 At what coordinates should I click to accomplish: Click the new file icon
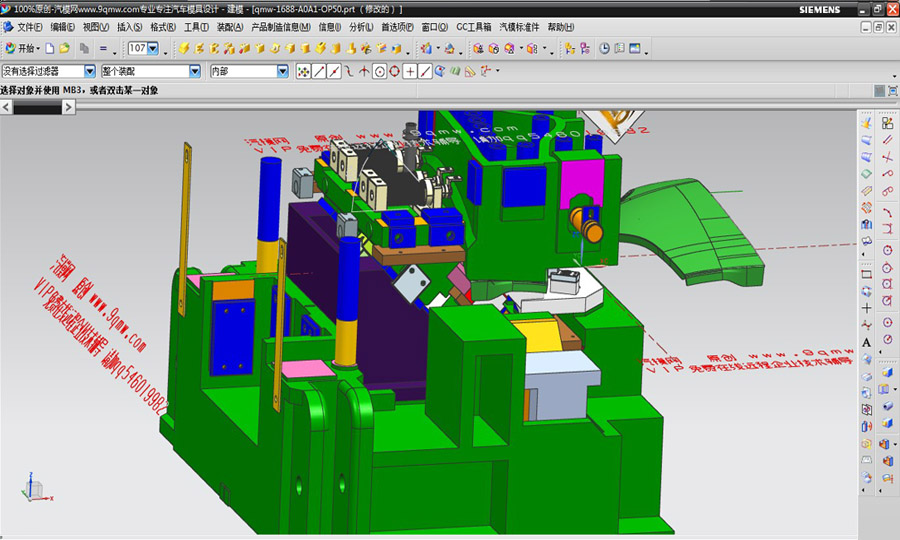pyautogui.click(x=50, y=48)
